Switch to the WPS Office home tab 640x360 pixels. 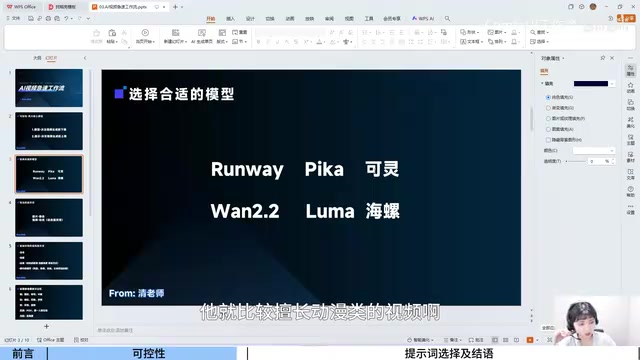pyautogui.click(x=21, y=7)
